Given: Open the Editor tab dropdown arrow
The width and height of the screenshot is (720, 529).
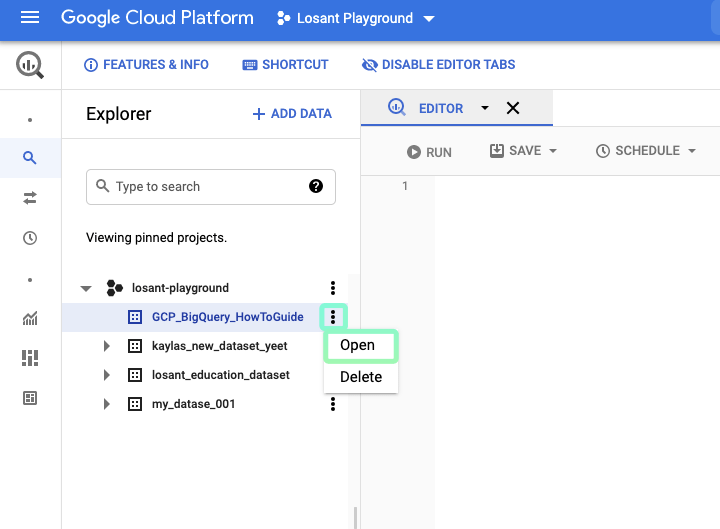Looking at the screenshot, I should 484,108.
